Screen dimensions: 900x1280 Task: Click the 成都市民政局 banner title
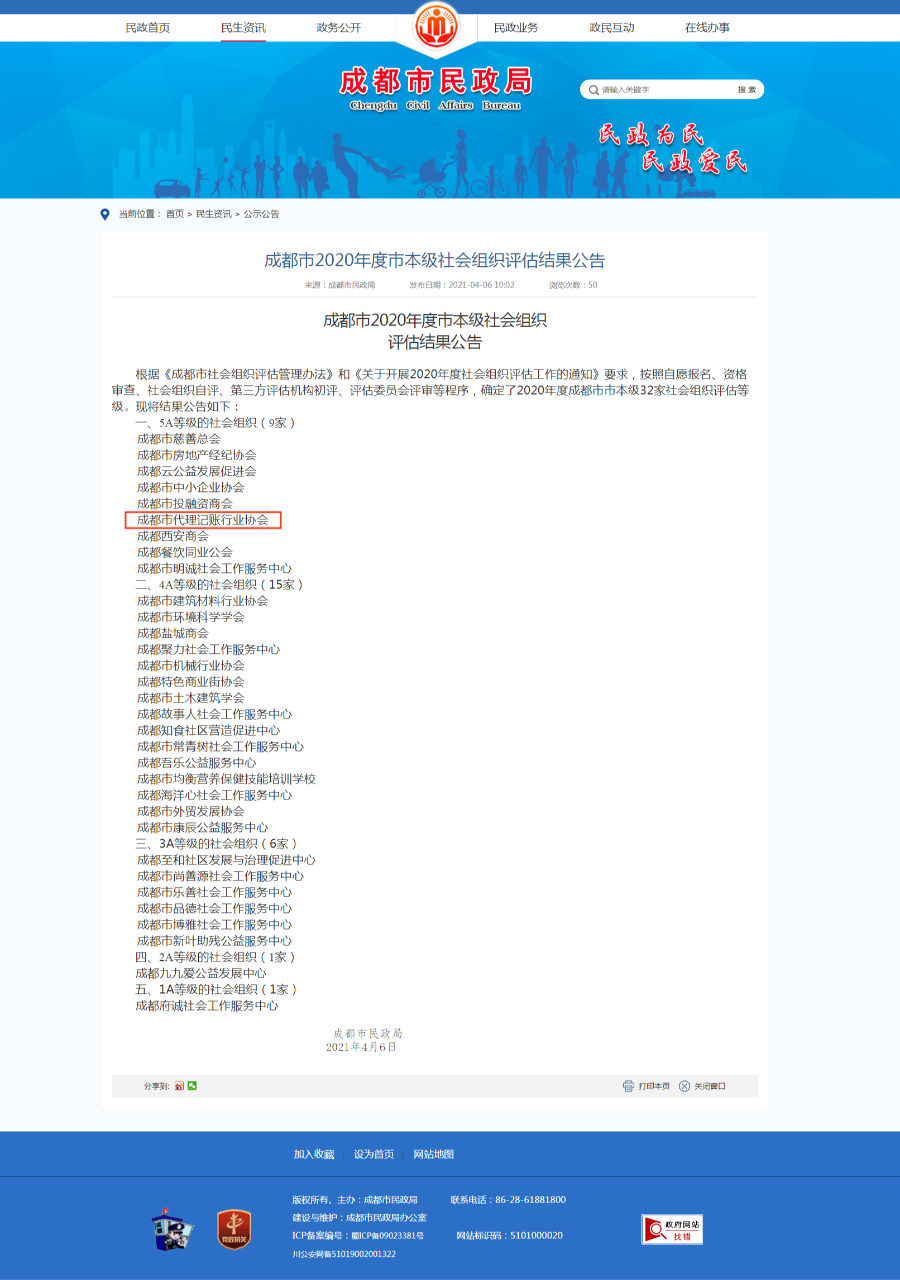pos(435,80)
